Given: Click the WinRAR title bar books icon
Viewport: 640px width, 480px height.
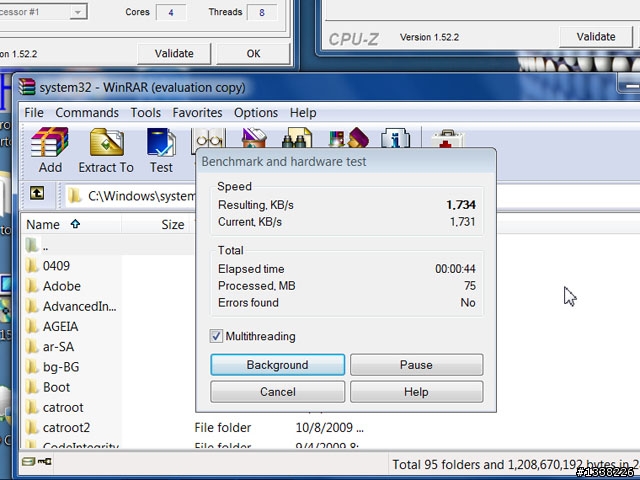Looking at the screenshot, I should (x=27, y=87).
